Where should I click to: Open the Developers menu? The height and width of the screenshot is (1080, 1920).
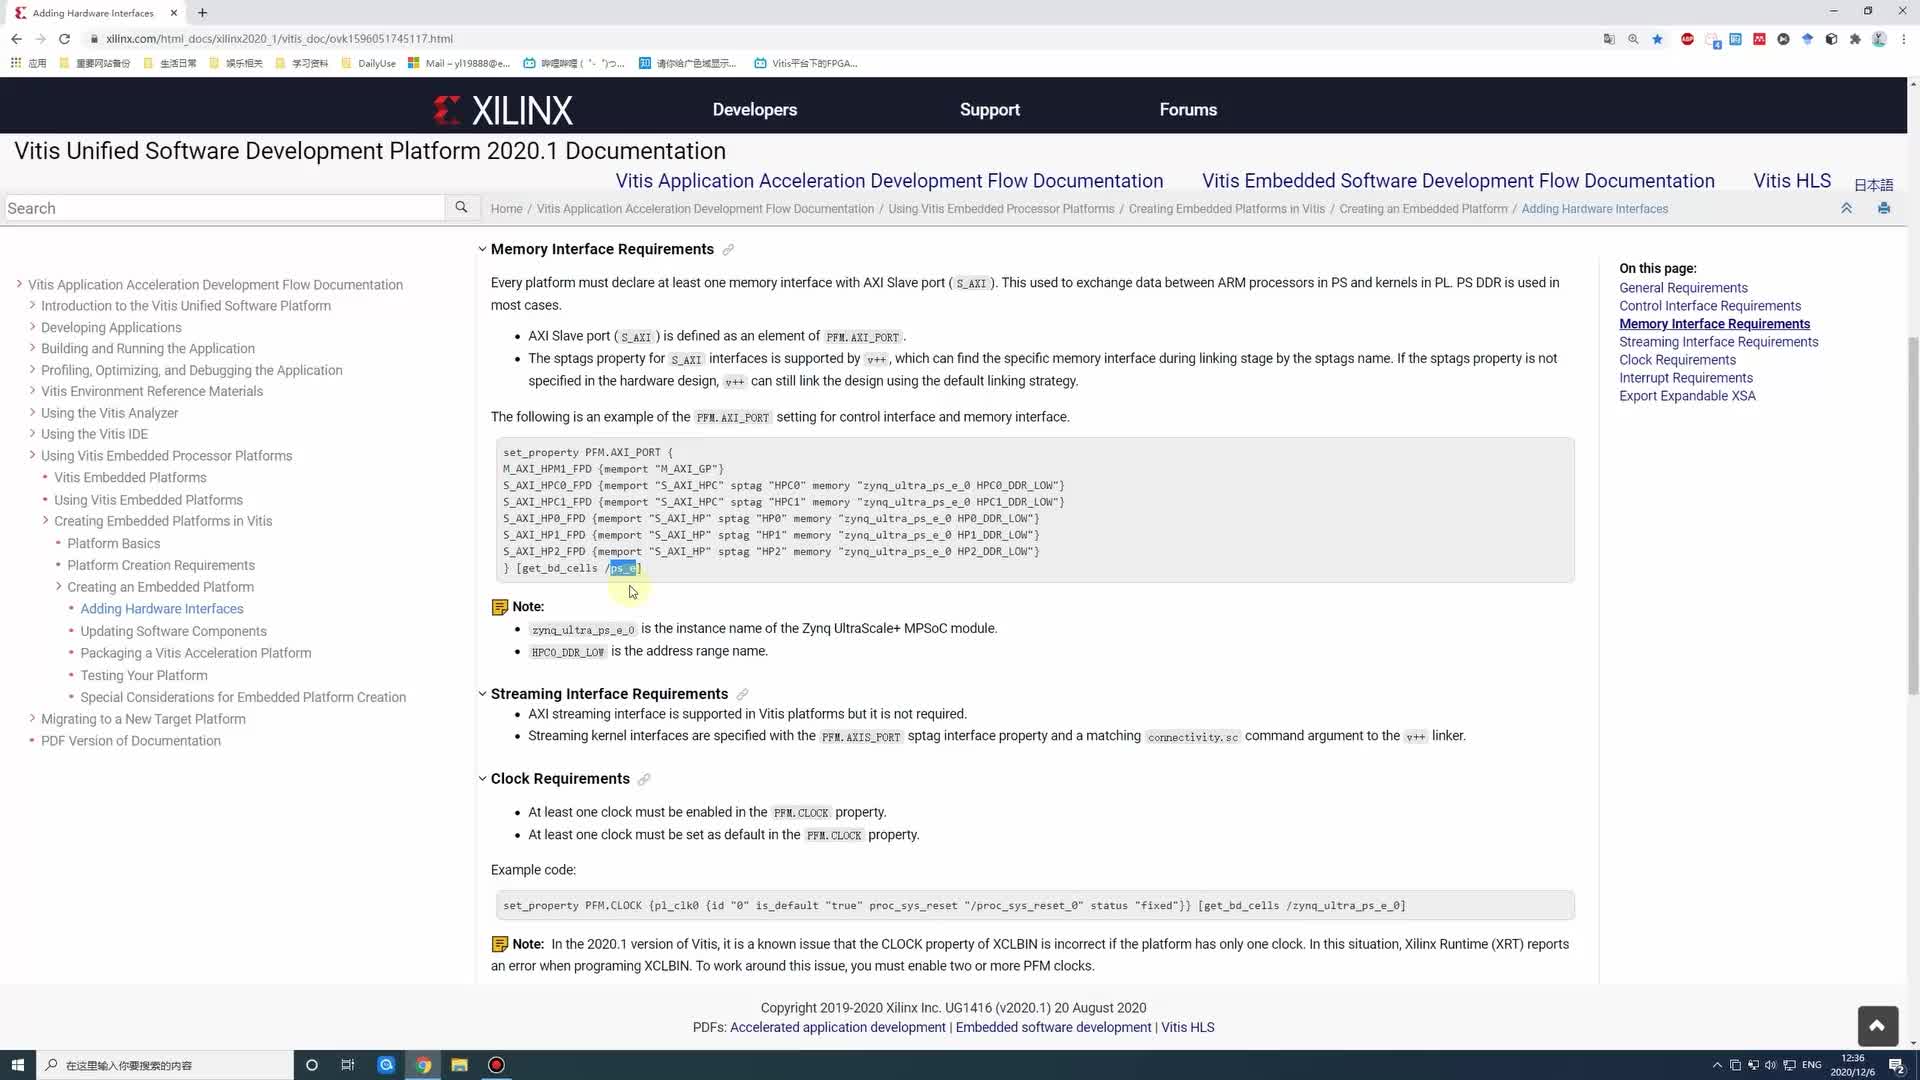click(x=754, y=110)
